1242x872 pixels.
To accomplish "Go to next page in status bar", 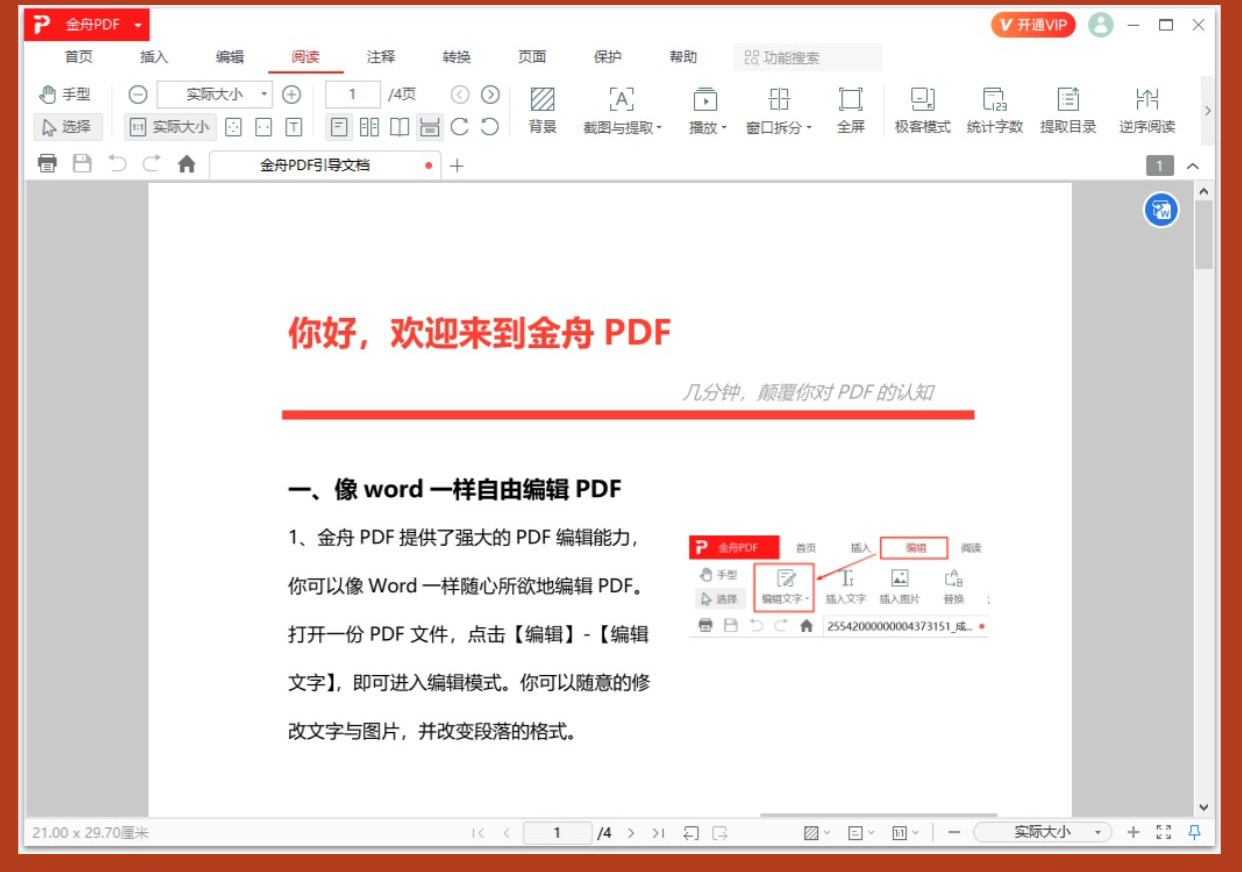I will (x=630, y=832).
